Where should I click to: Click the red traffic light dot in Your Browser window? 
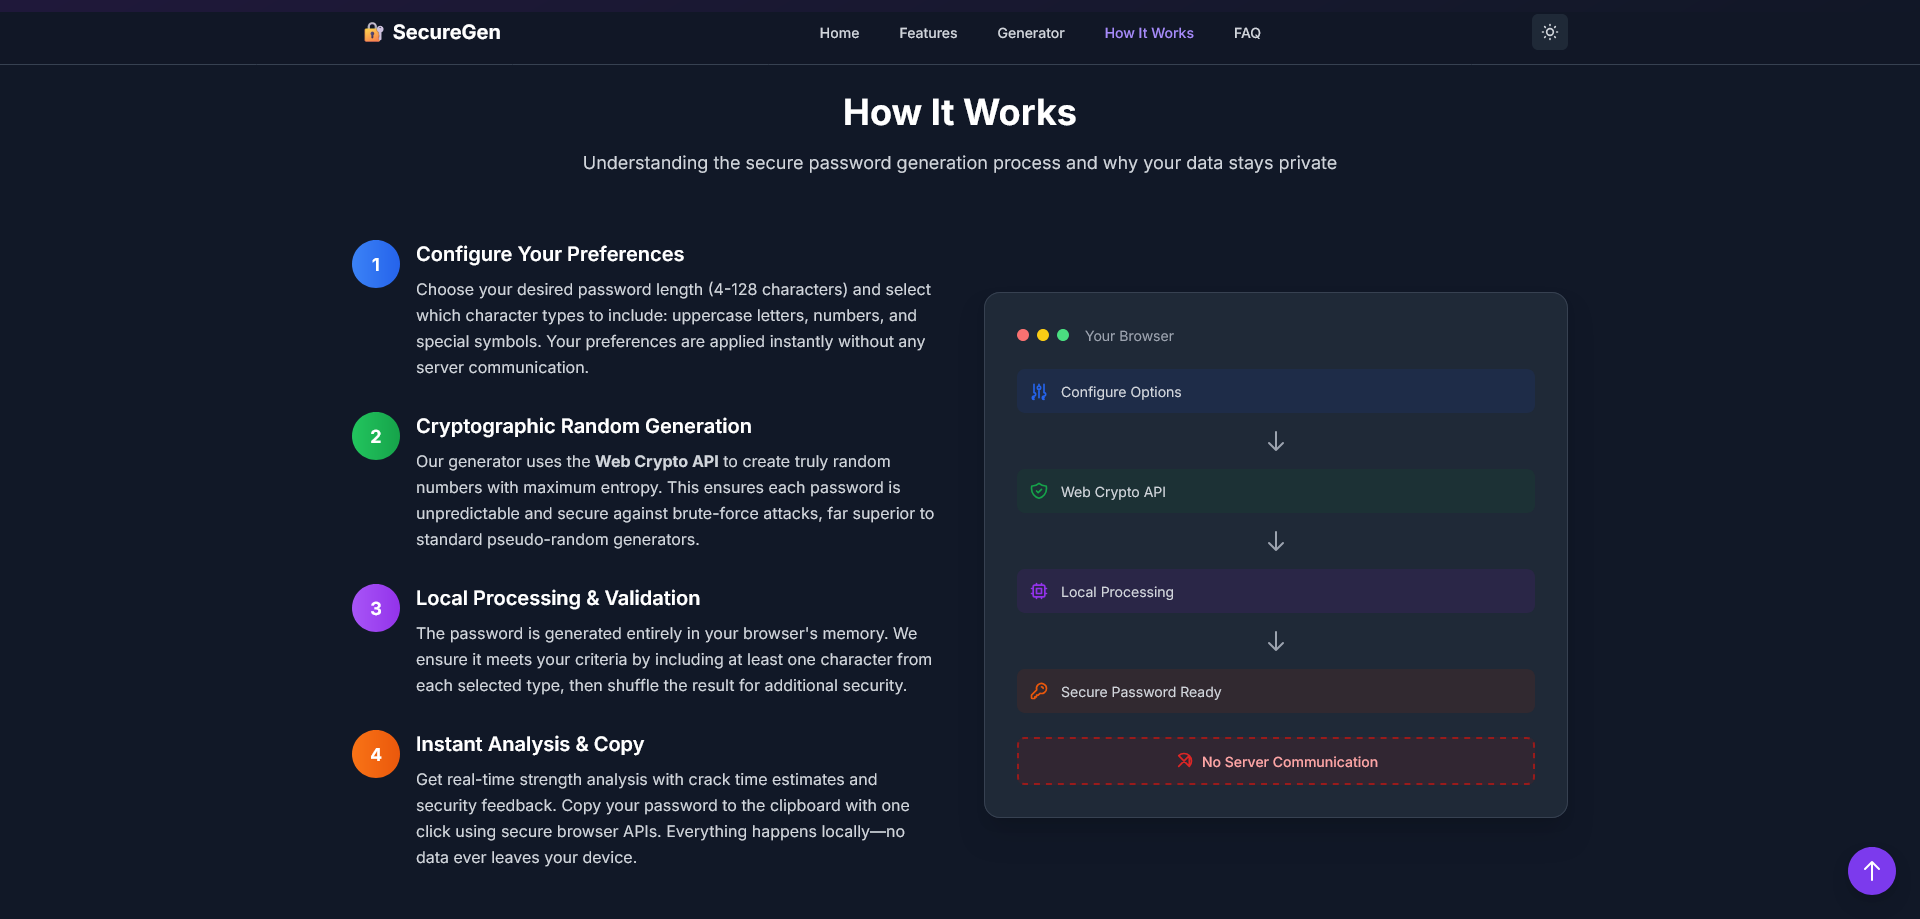point(1023,335)
